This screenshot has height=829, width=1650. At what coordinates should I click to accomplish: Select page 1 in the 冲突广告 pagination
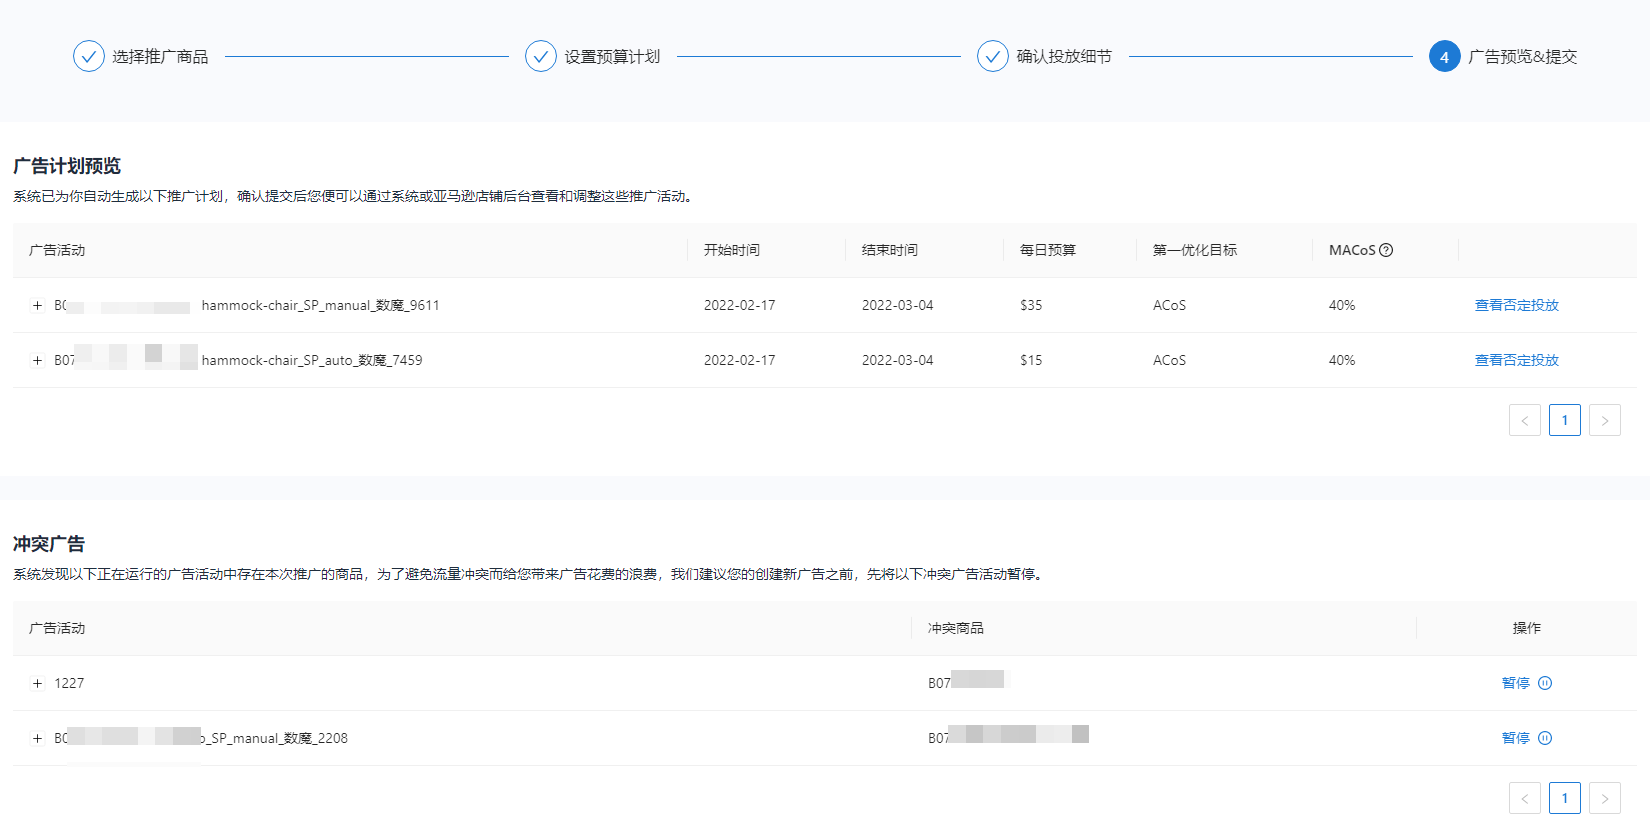pyautogui.click(x=1564, y=798)
